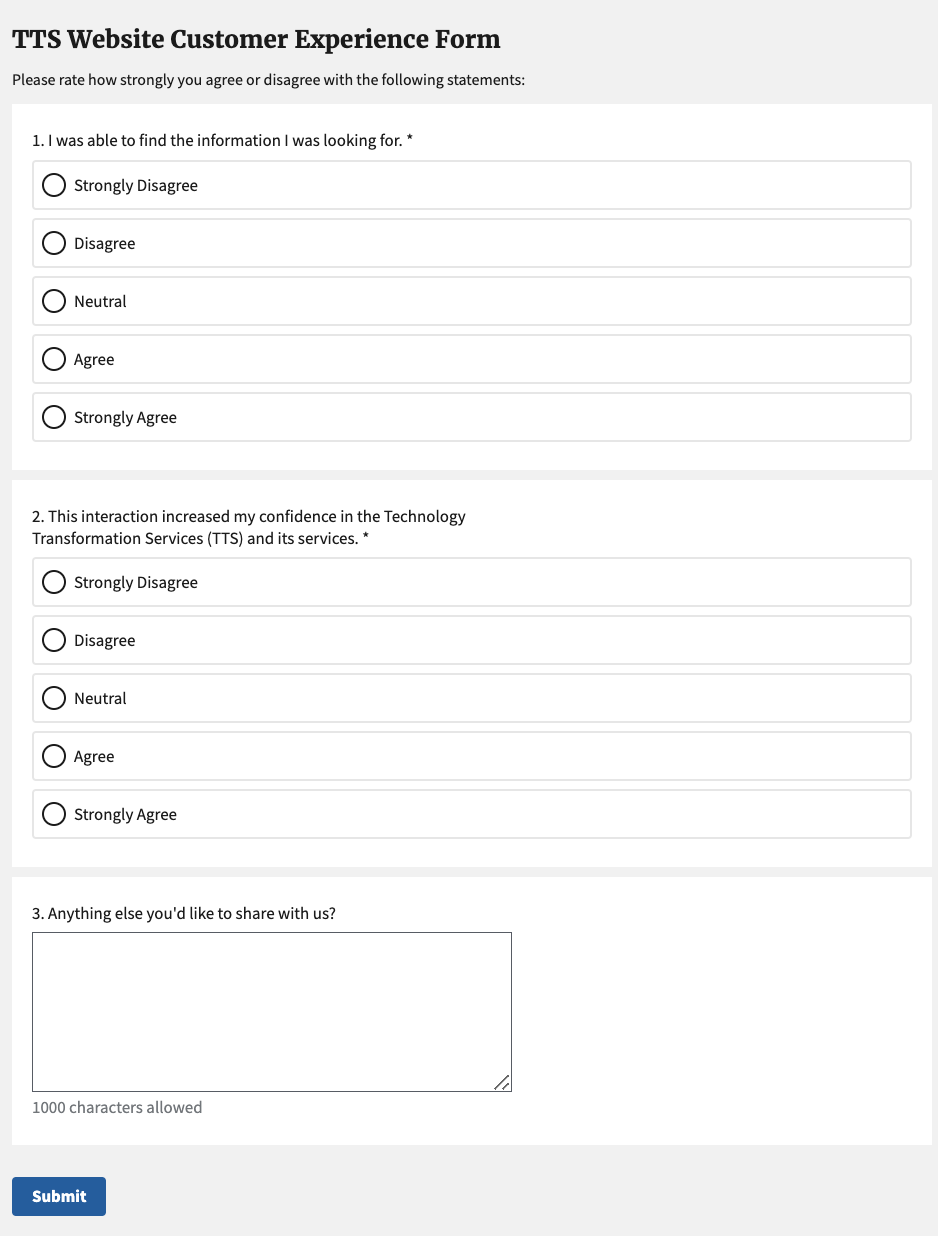Click the question 1 label text
The width and height of the screenshot is (938, 1236).
point(216,141)
